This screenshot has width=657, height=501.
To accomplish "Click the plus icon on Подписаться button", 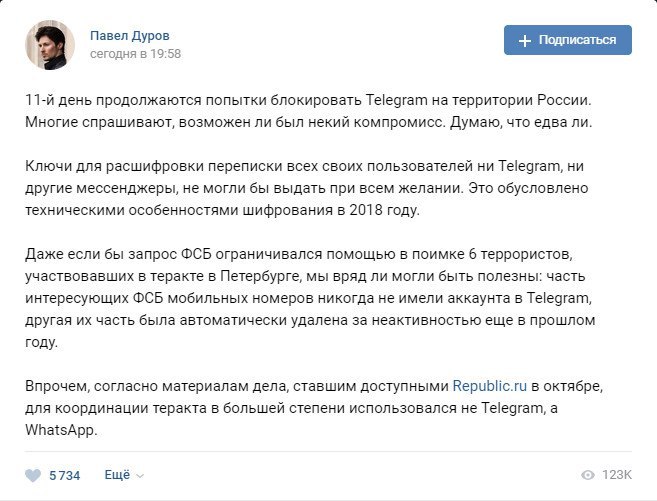I will point(525,40).
